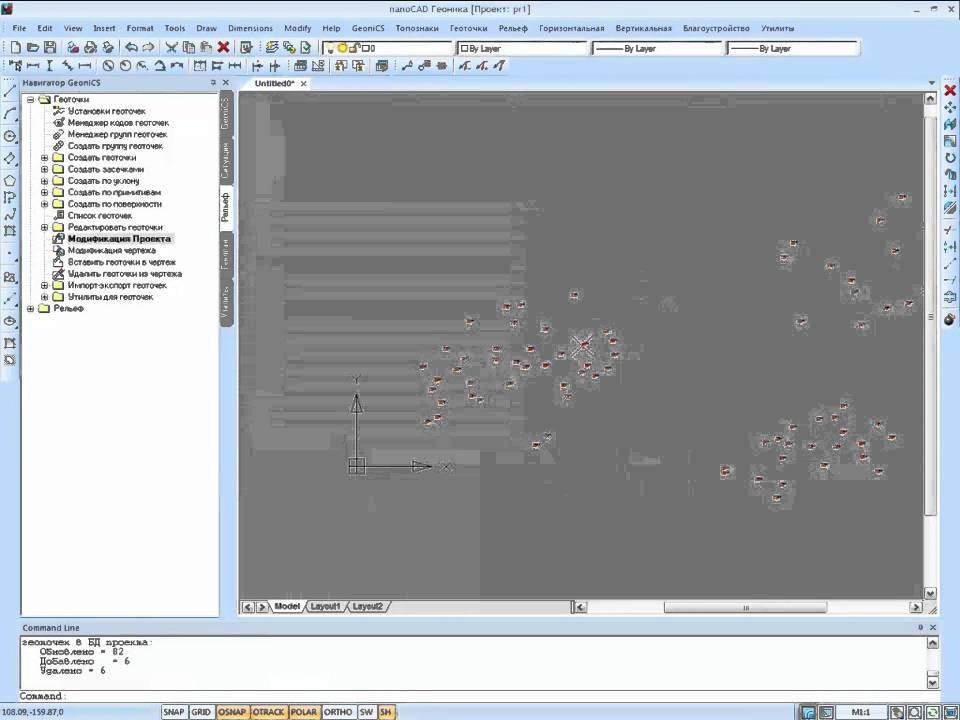Click the layer lightbulb icon in layer box

[x=329, y=48]
